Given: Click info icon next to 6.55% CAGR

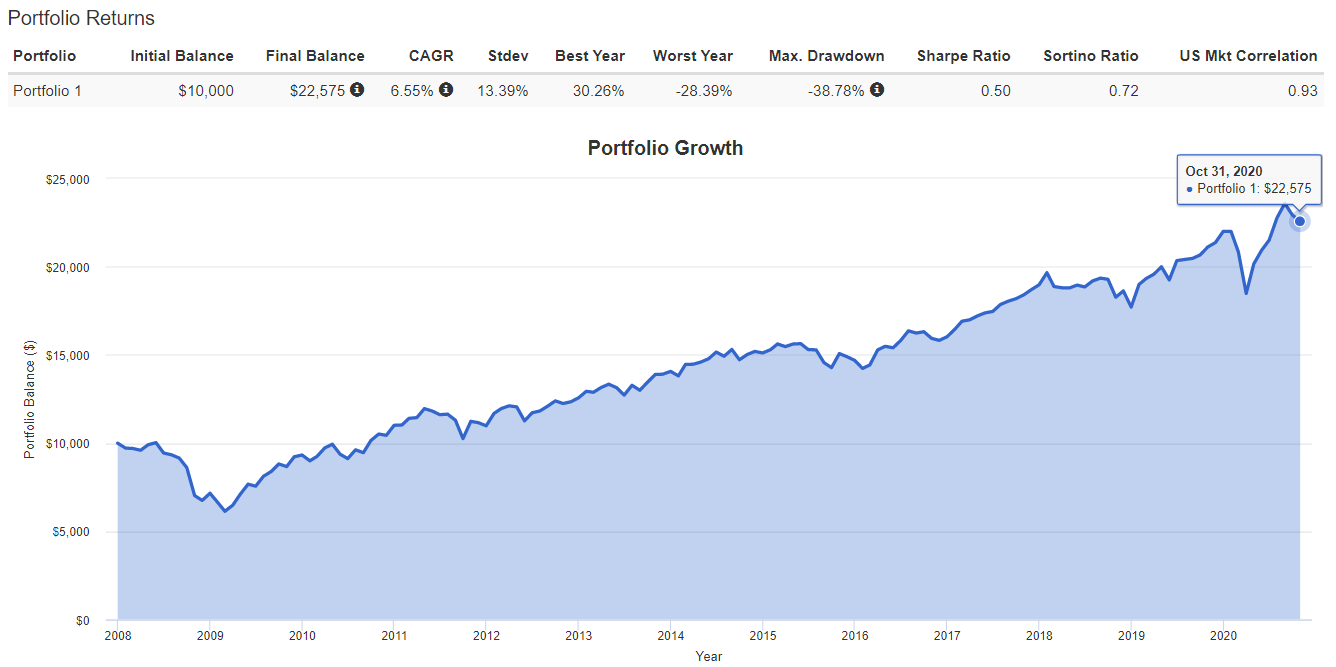Looking at the screenshot, I should (446, 90).
